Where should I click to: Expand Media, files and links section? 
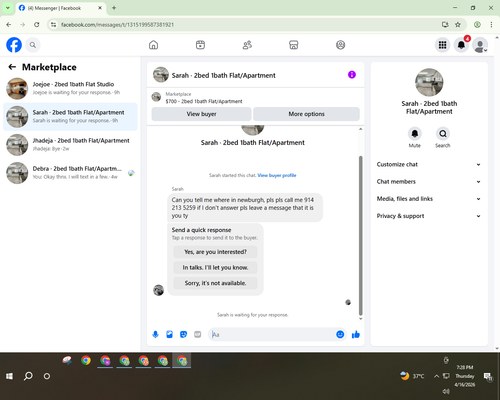[x=429, y=199]
